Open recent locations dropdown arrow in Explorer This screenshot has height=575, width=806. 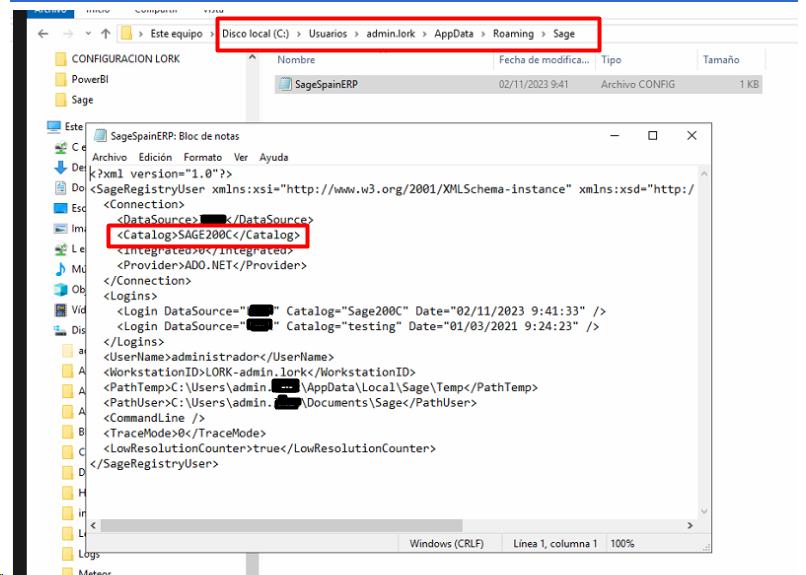(x=88, y=34)
